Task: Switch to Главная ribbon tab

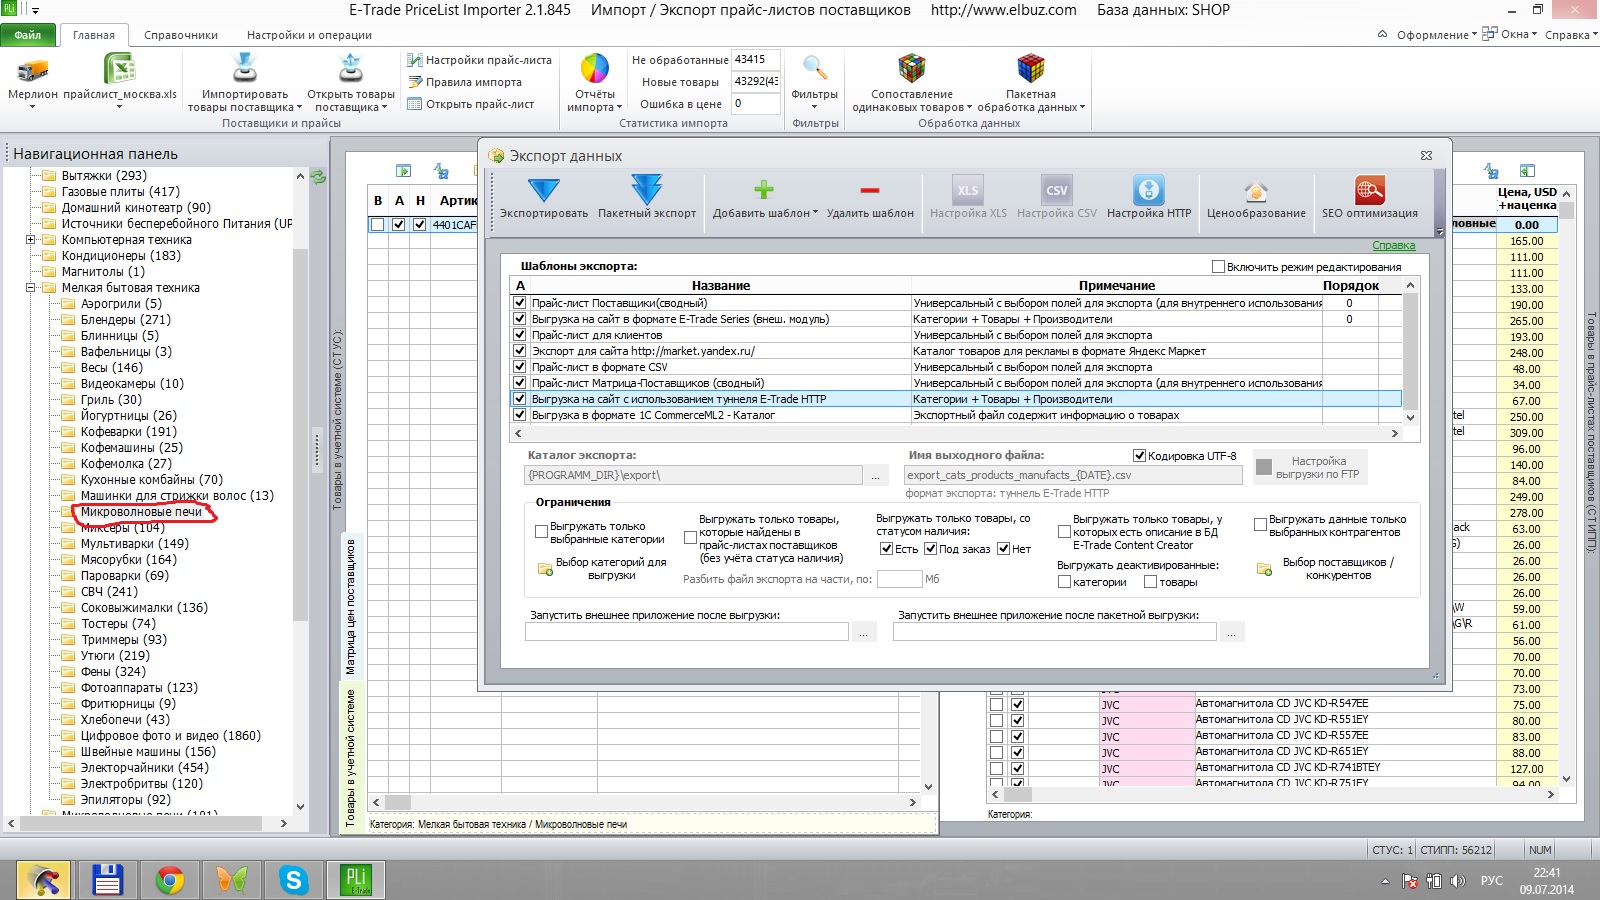Action: pos(94,35)
